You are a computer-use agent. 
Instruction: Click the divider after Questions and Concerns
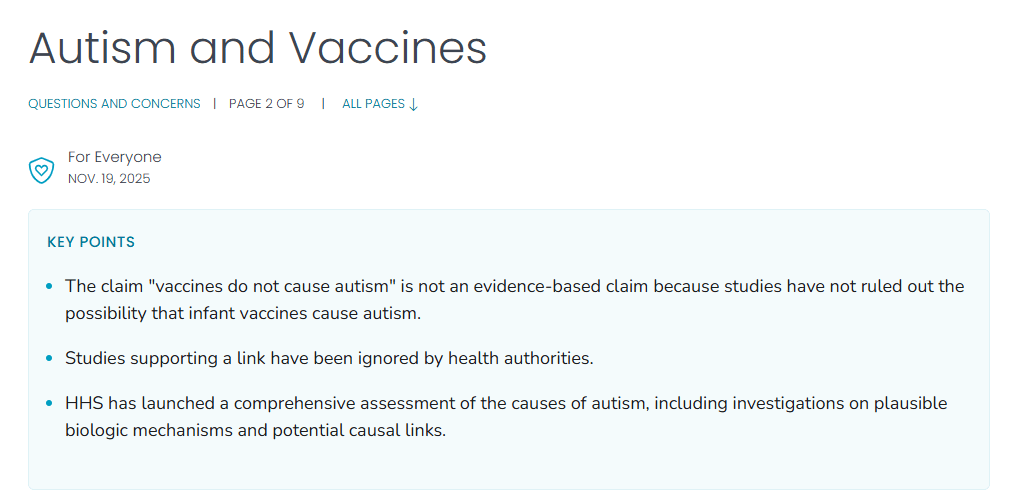click(x=215, y=104)
